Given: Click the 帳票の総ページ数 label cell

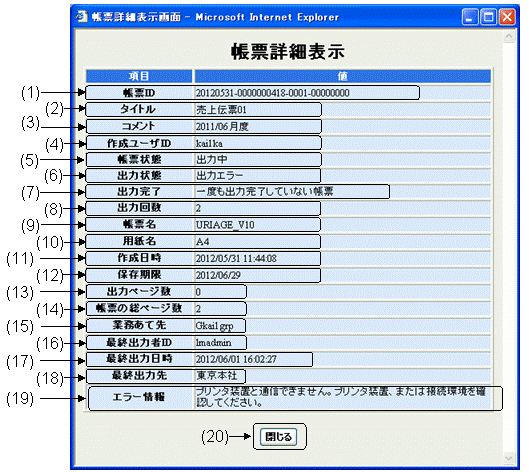Looking at the screenshot, I should point(139,308).
